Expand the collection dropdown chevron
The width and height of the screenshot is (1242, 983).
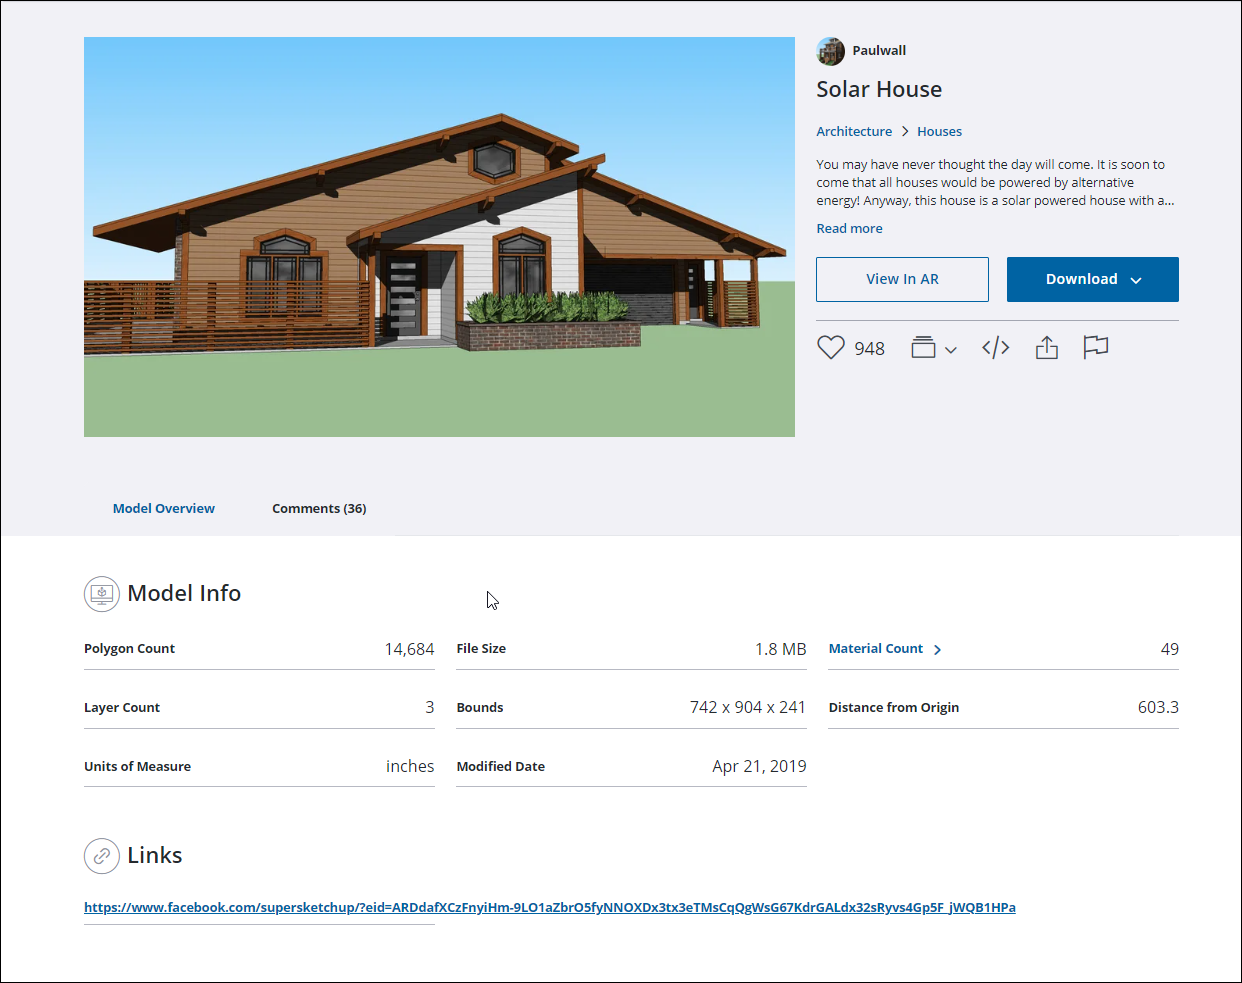[951, 350]
